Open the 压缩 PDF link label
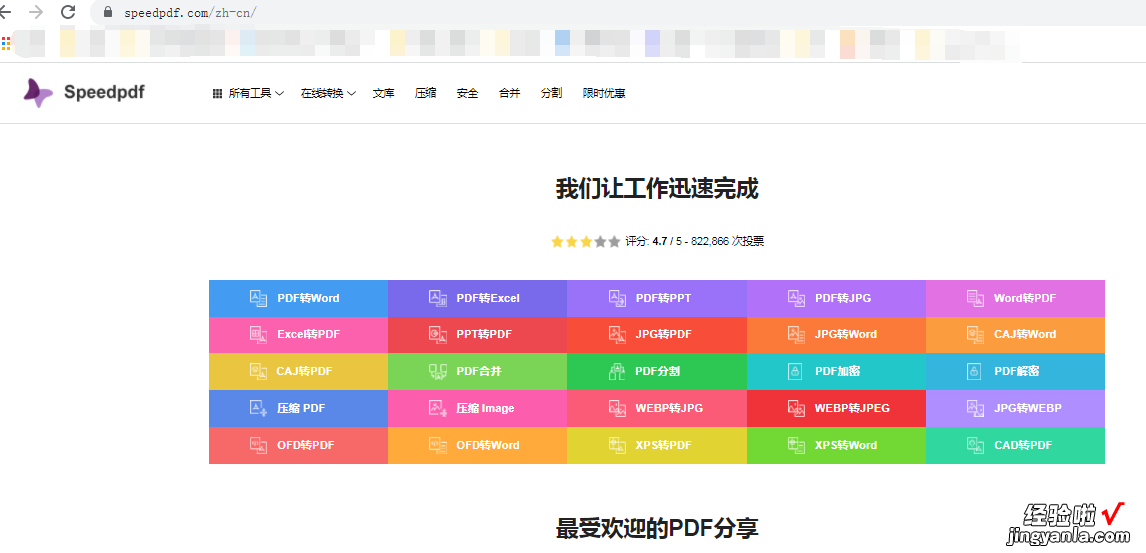The height and width of the screenshot is (553, 1146). [x=301, y=408]
